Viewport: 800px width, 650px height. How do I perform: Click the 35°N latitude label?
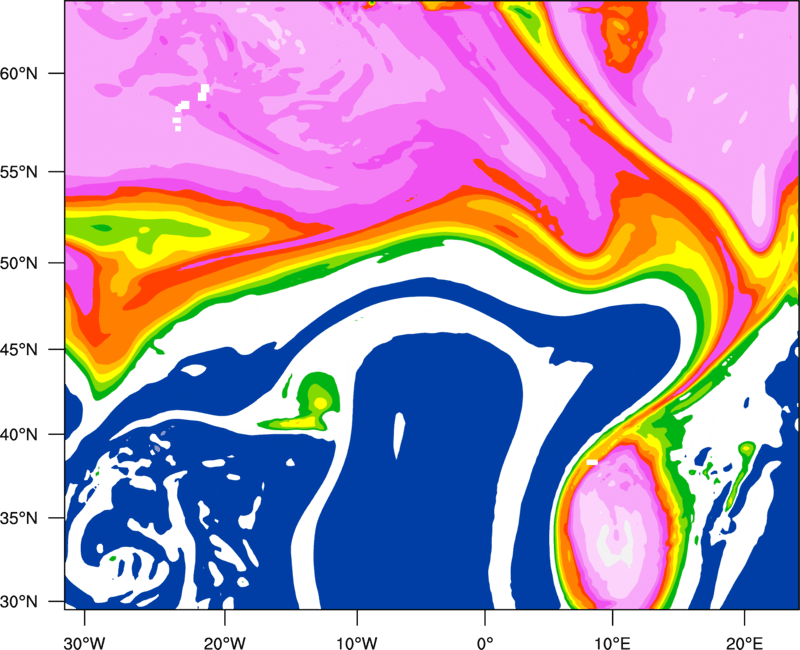tap(19, 518)
